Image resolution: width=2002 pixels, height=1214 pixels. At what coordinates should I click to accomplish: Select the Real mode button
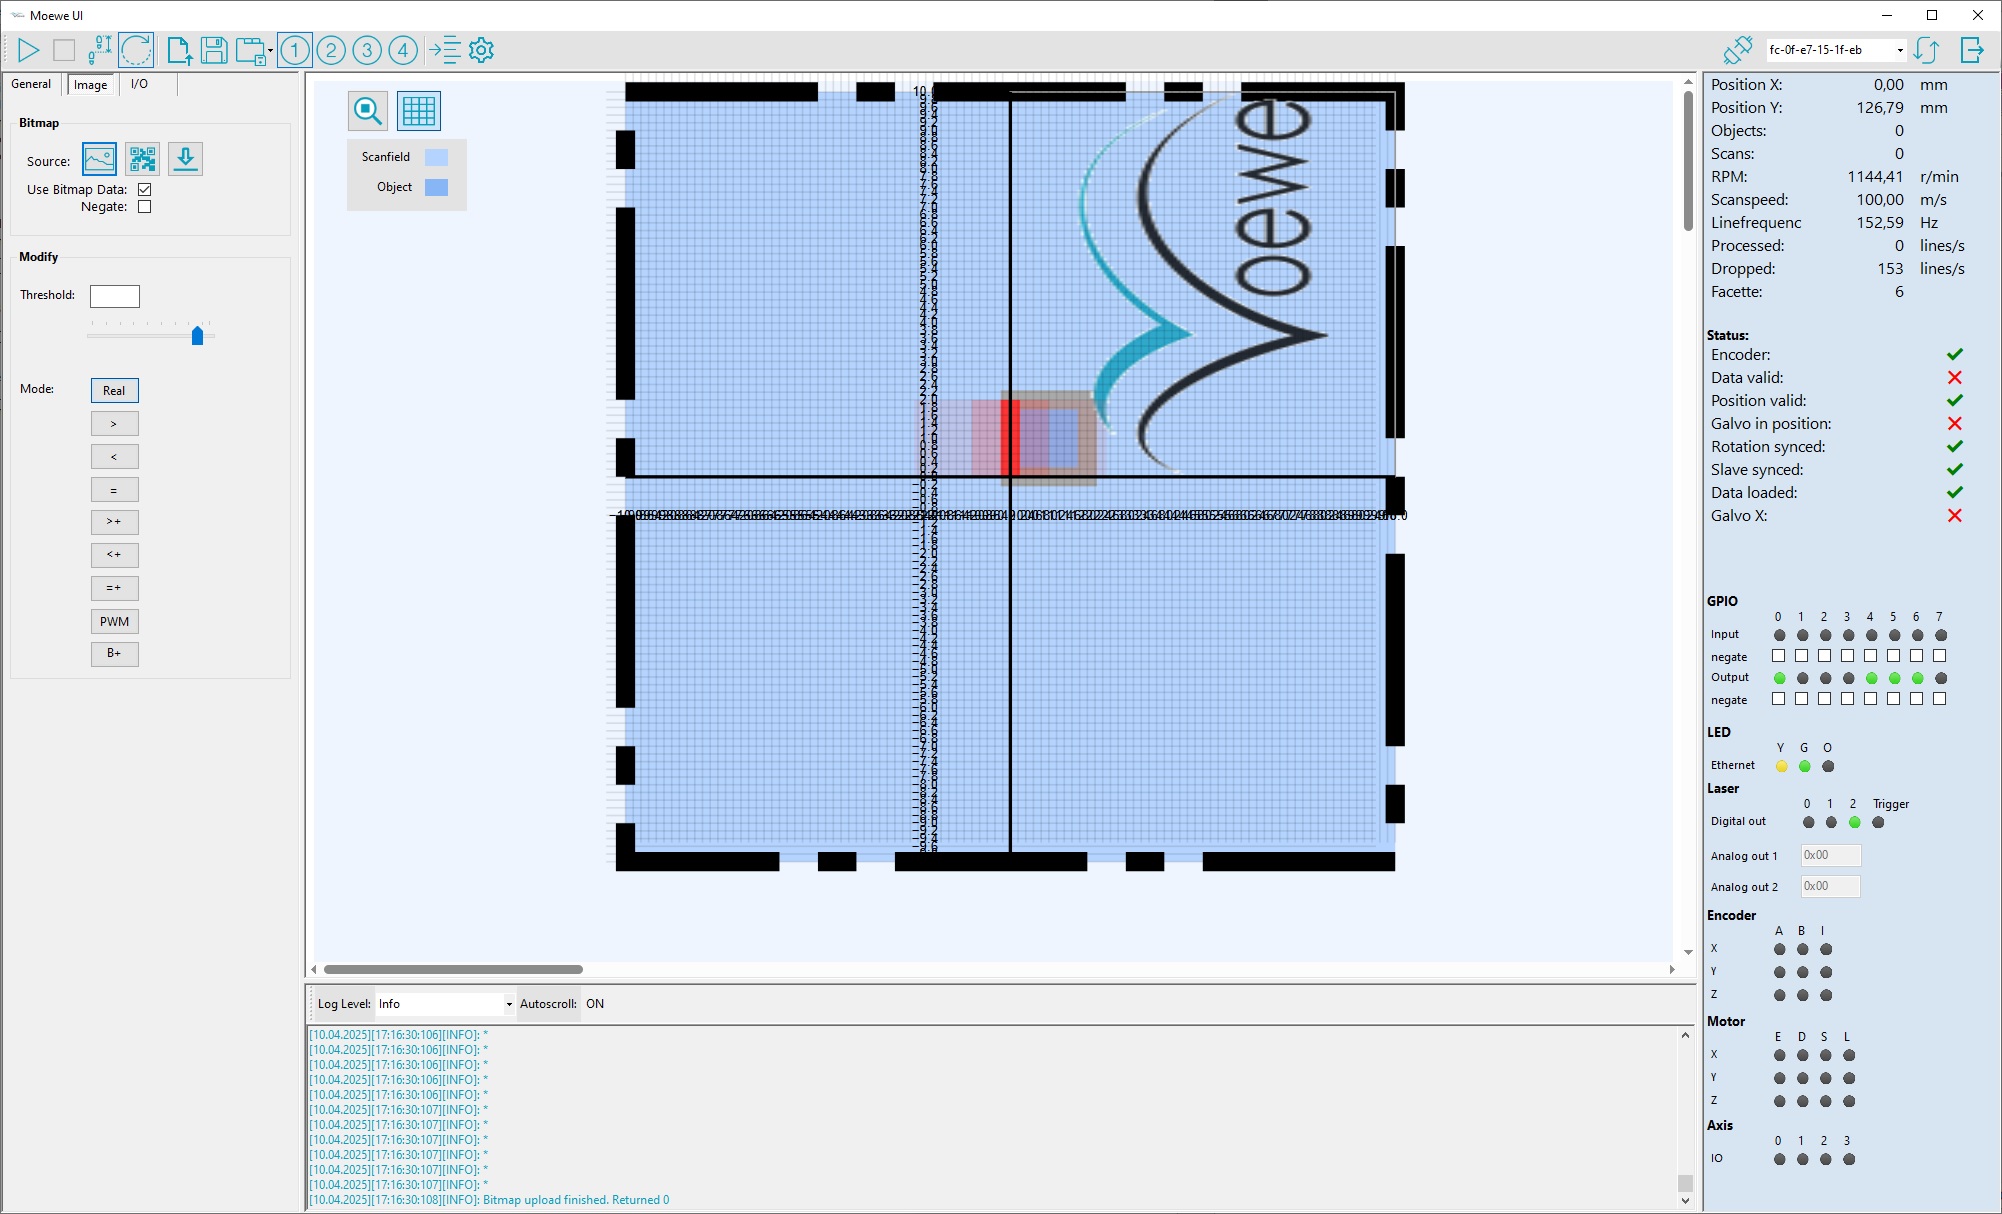[114, 391]
